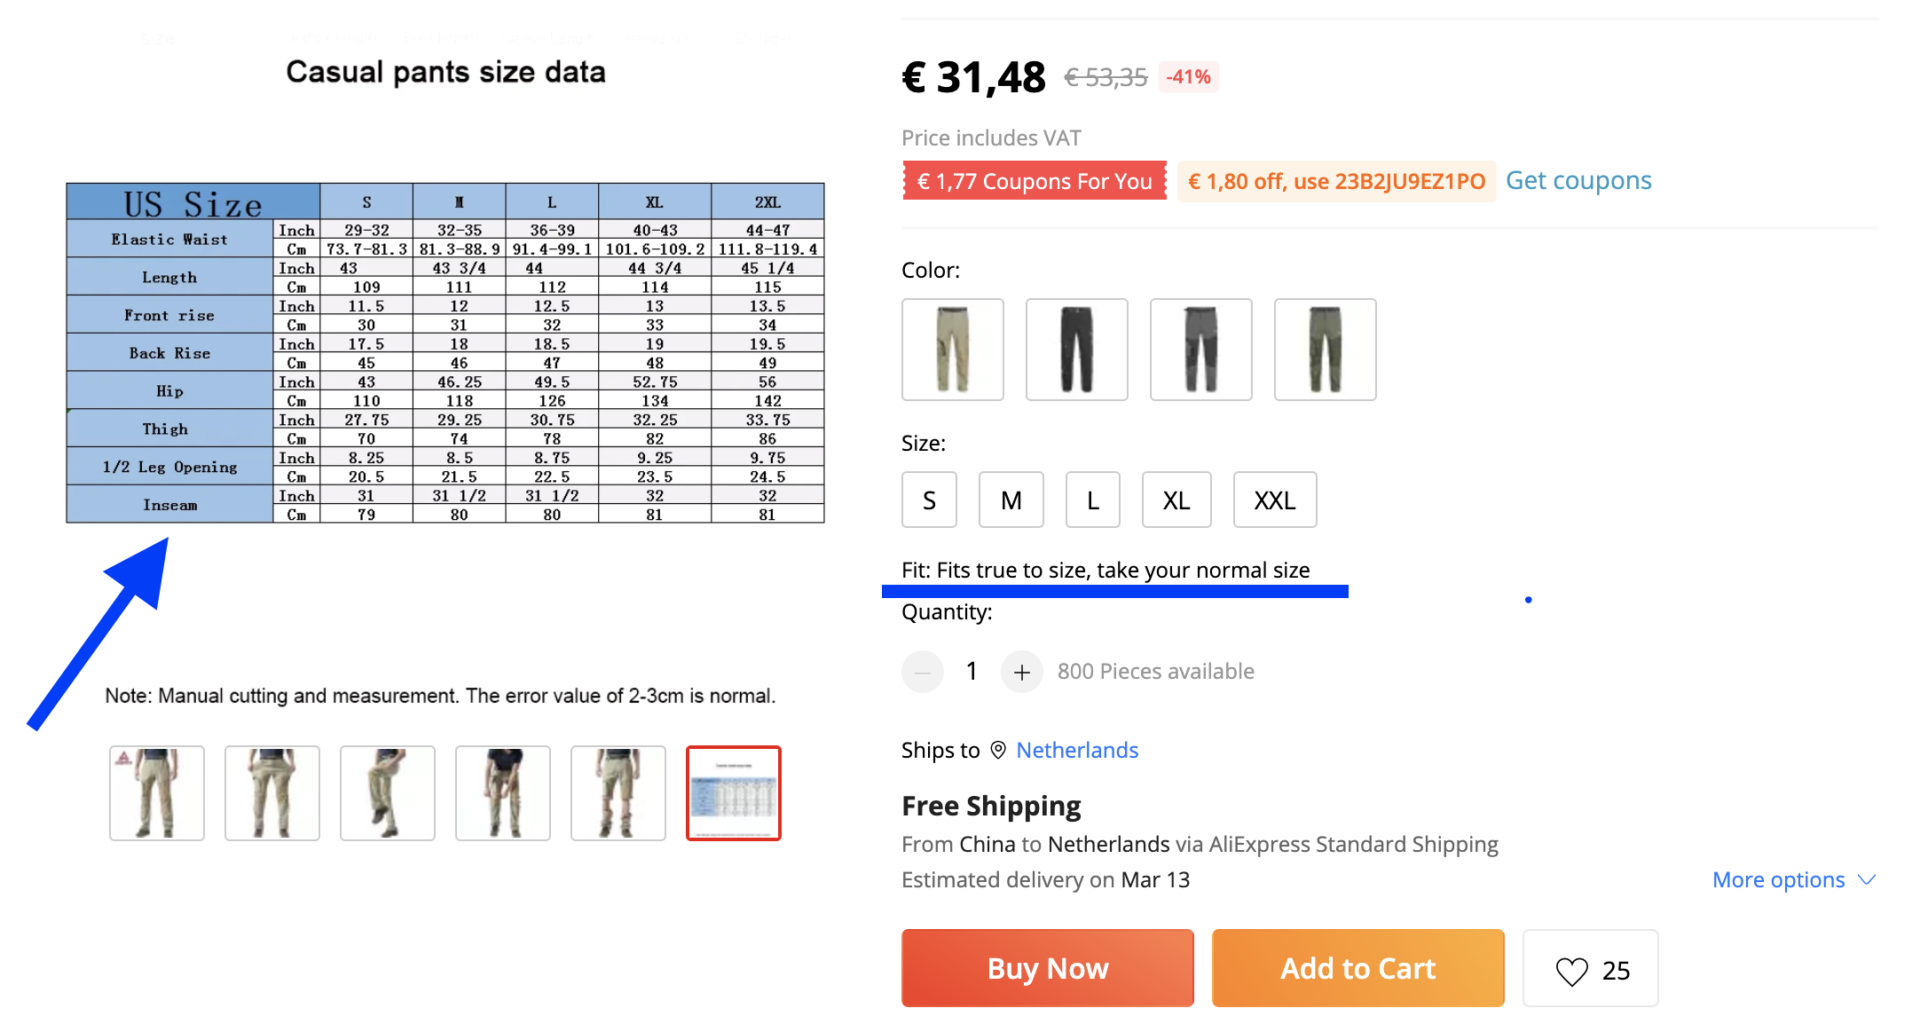Open the size chart gallery thumbnail

(x=732, y=792)
